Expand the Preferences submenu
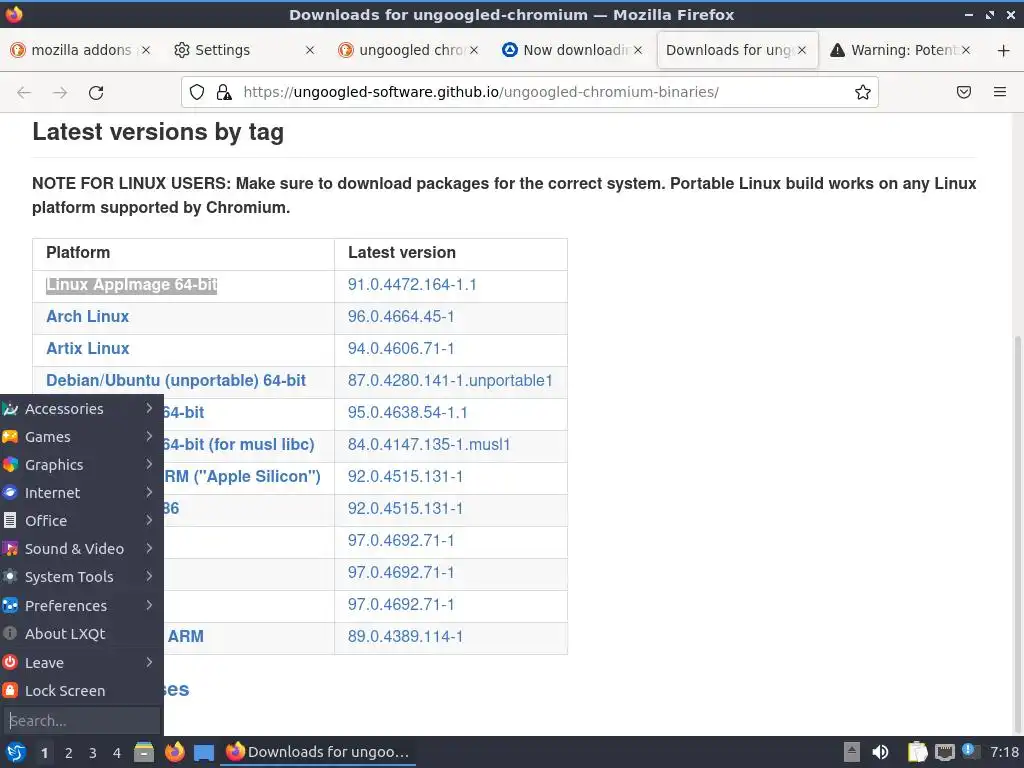This screenshot has width=1024, height=768. (x=82, y=606)
